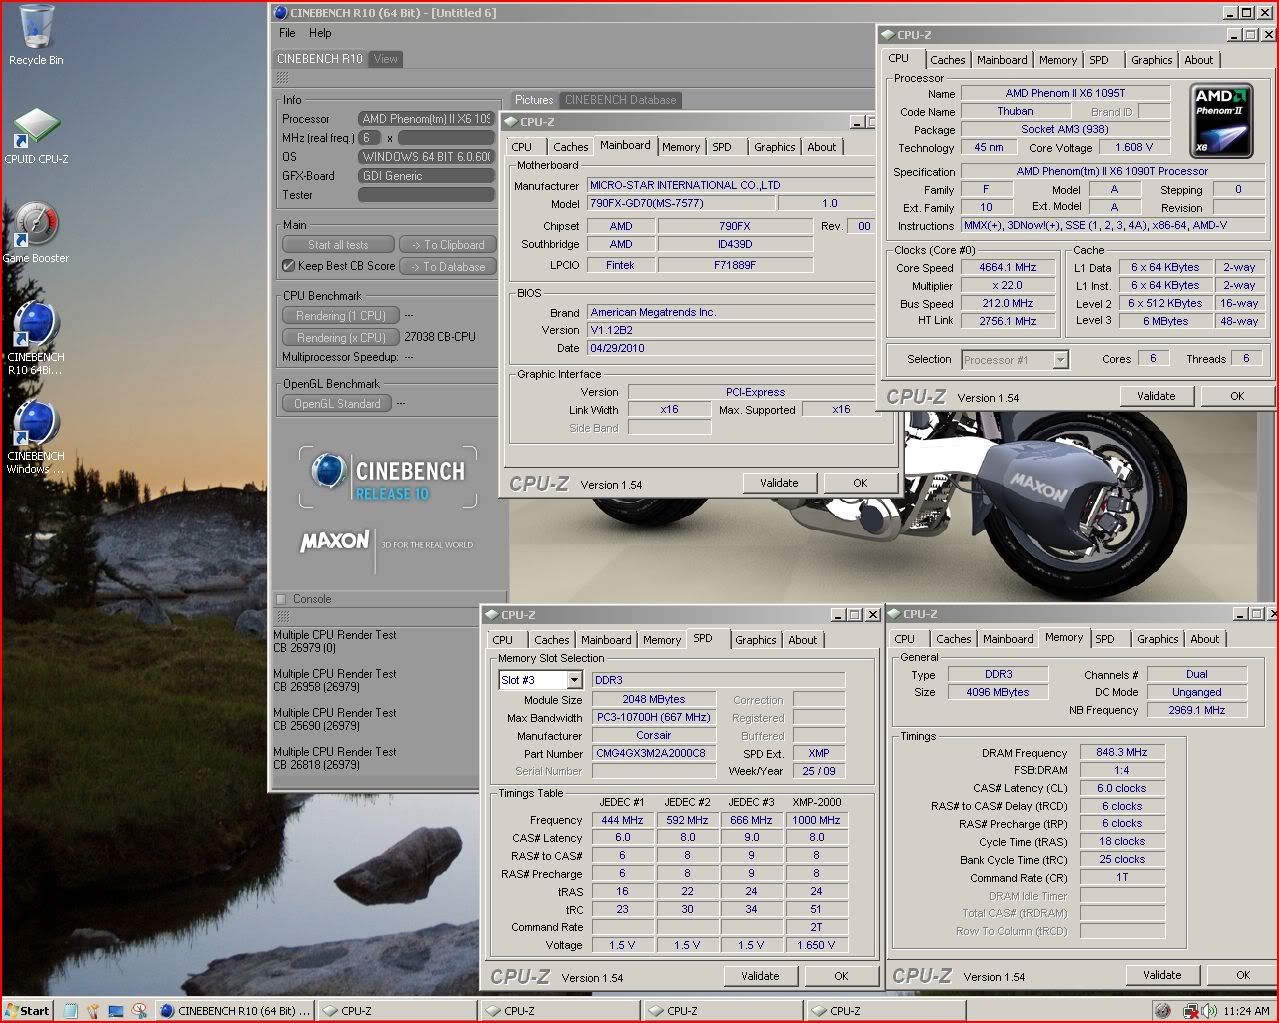The image size is (1279, 1023).
Task: Click Validate in the Mainboard CPU-Z window
Action: click(x=779, y=483)
